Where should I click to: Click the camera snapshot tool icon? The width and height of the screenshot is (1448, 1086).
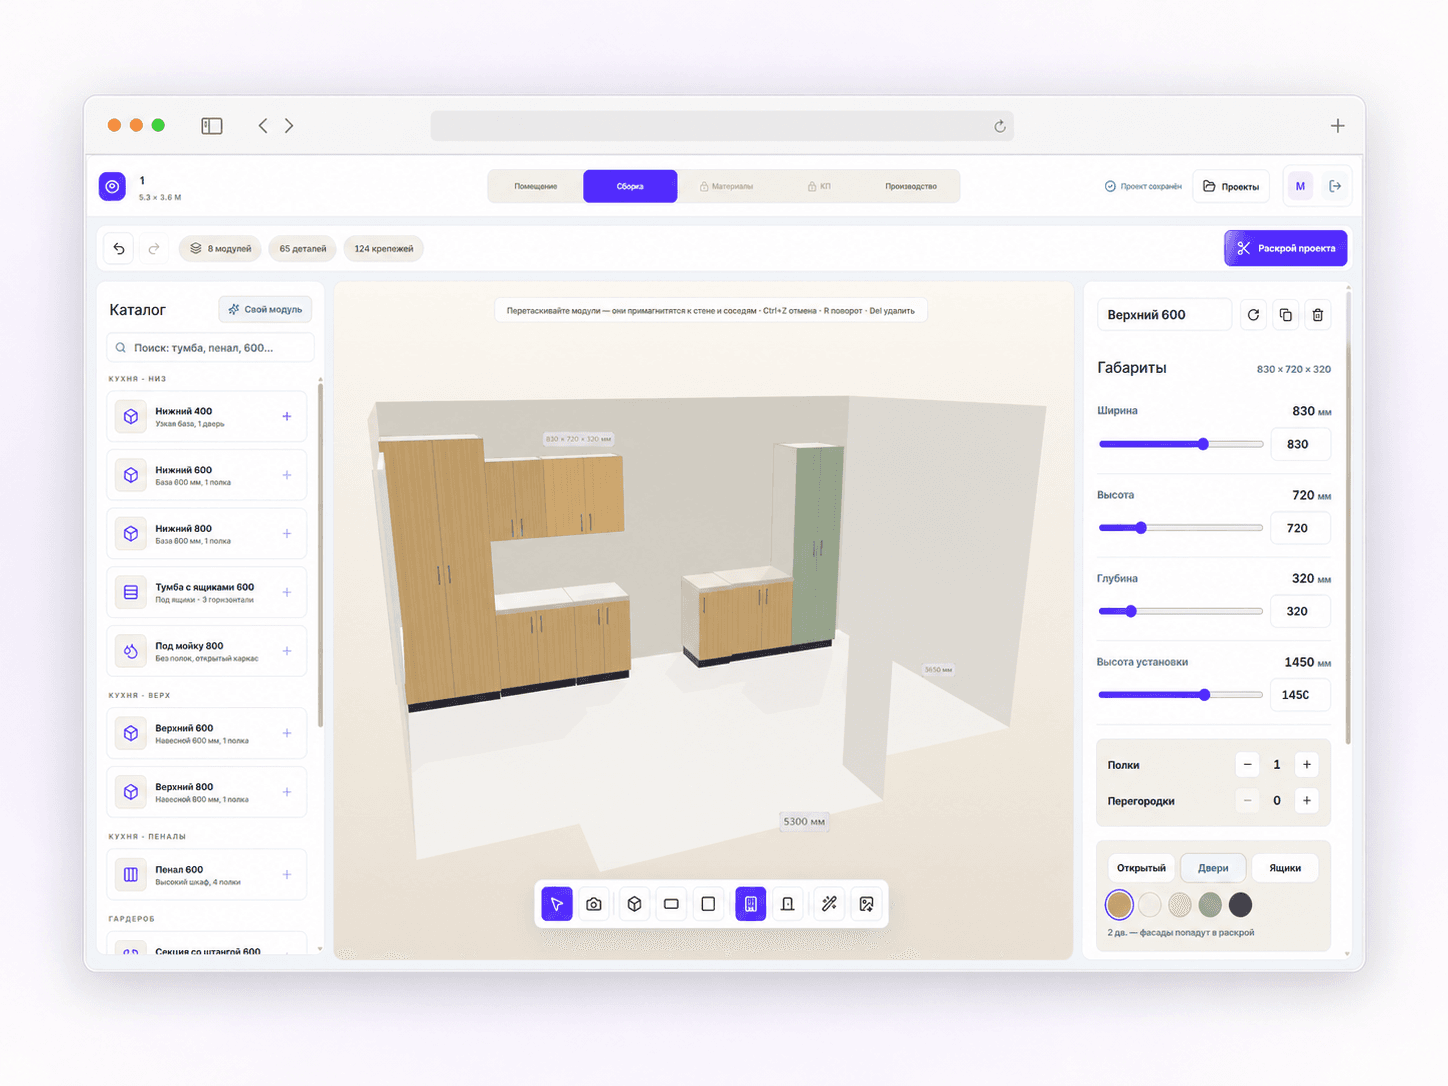click(594, 904)
